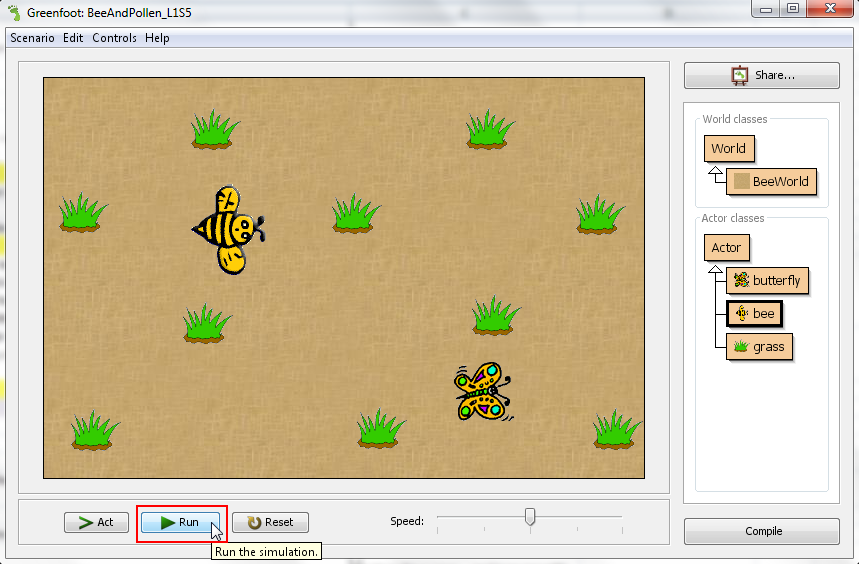This screenshot has width=859, height=564.
Task: Compile the scenario classes
Action: [761, 531]
